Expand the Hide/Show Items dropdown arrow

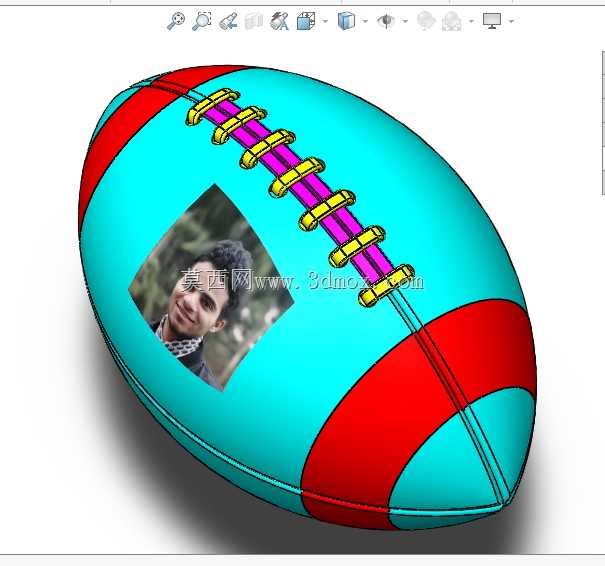(x=405, y=21)
